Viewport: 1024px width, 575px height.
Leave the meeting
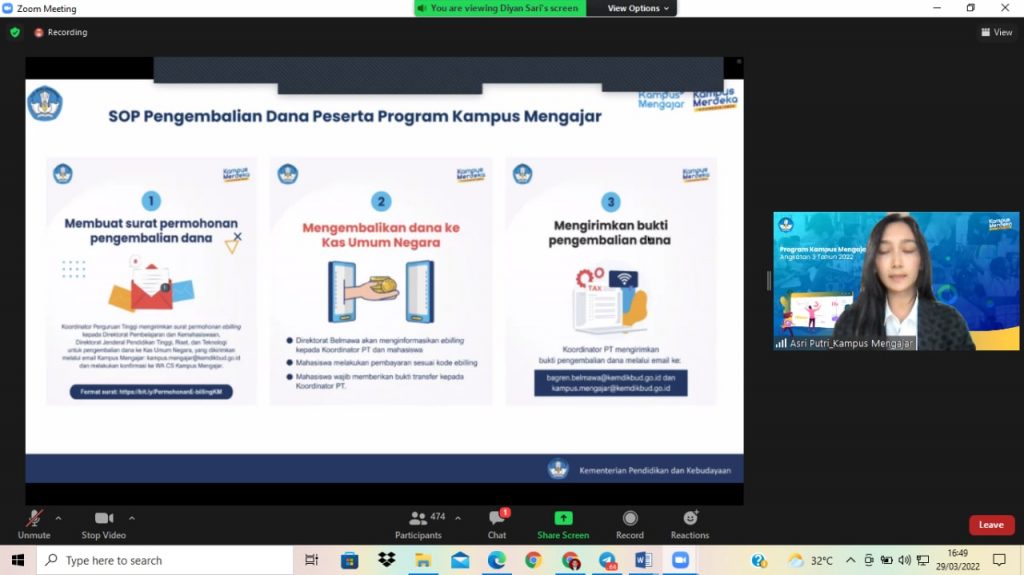click(990, 525)
